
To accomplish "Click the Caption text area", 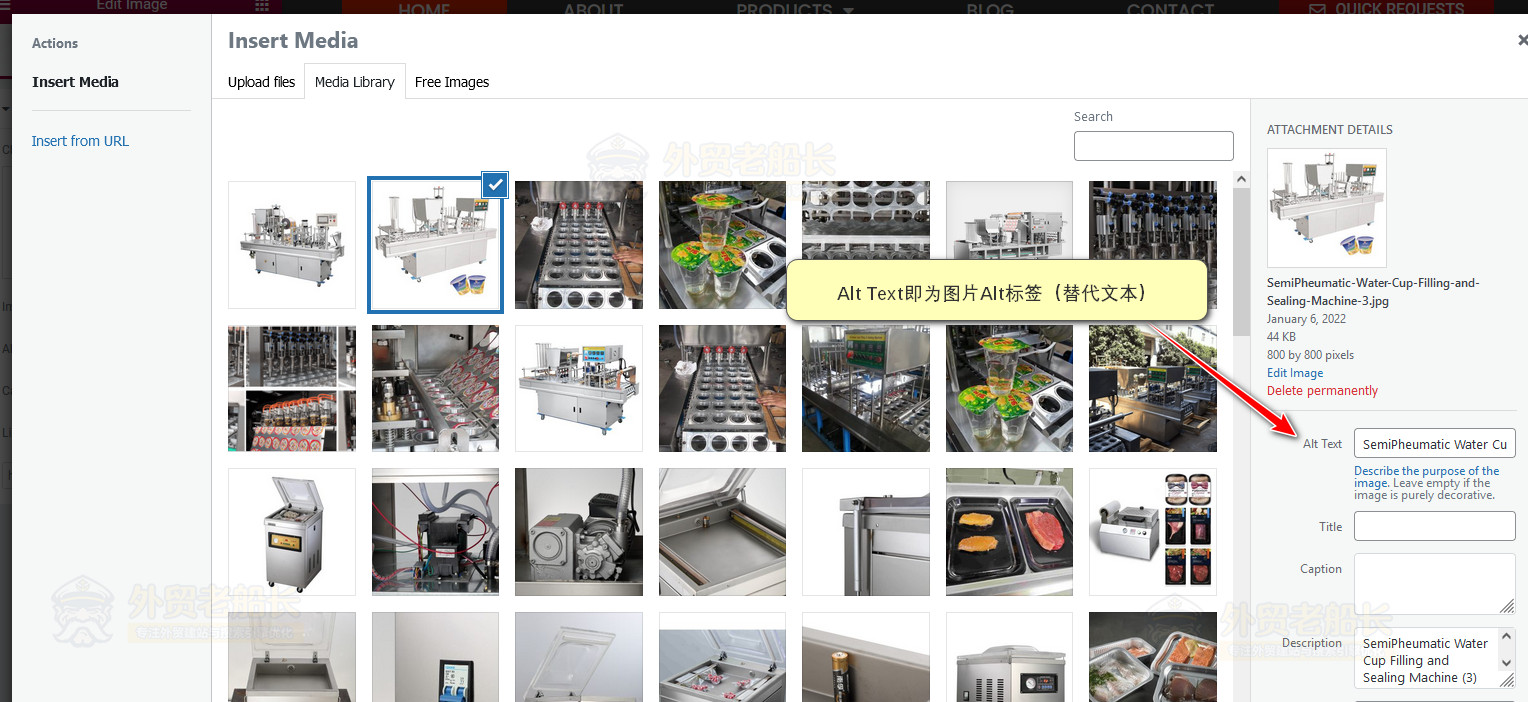I will [x=1434, y=583].
